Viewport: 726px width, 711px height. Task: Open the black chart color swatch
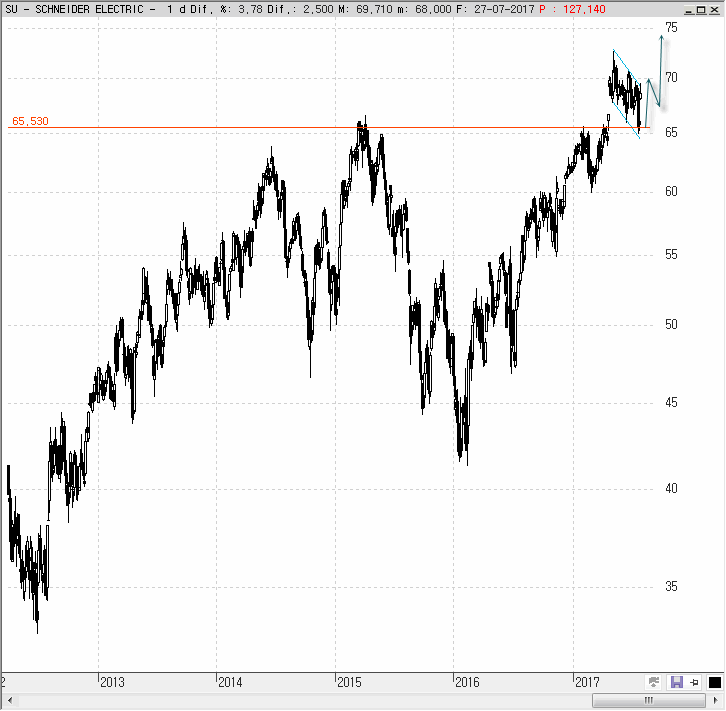tap(714, 682)
